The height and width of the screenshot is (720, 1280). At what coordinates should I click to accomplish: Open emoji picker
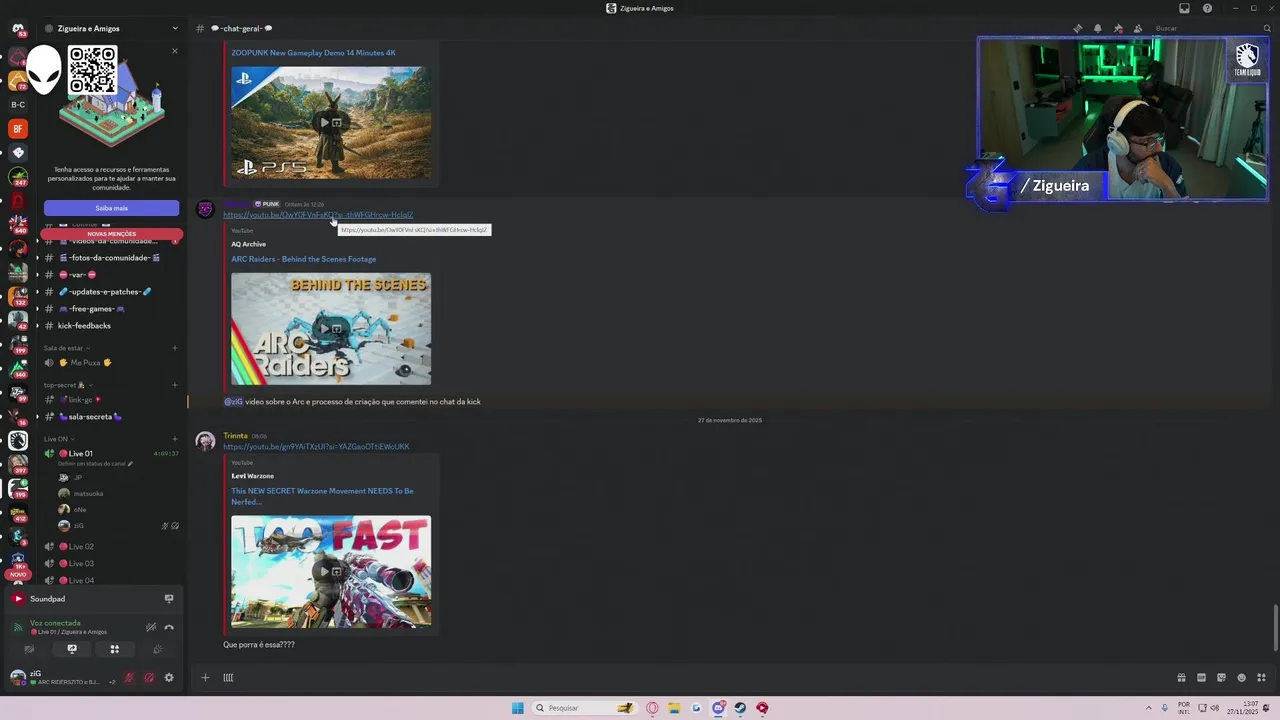pos(1241,678)
